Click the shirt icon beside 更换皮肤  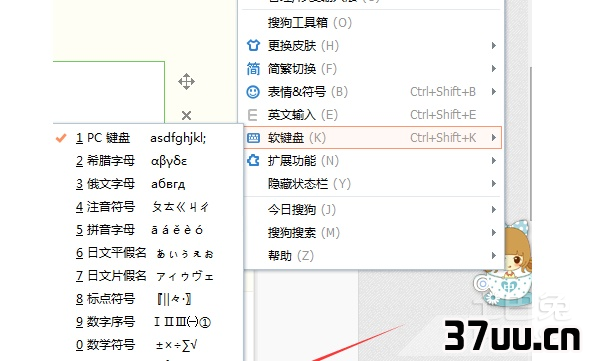pos(253,45)
